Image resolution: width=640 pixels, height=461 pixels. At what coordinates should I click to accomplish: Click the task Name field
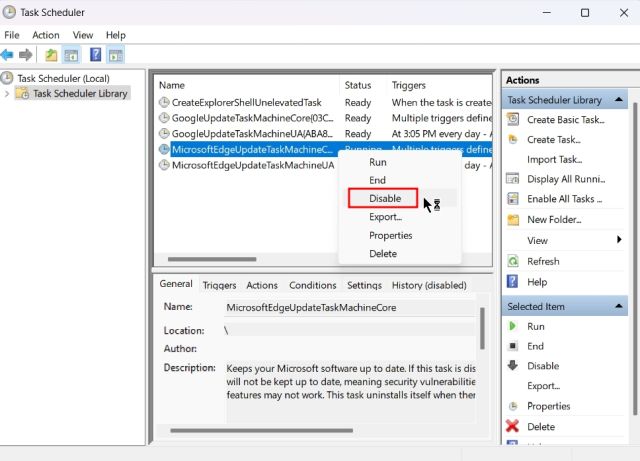click(351, 307)
